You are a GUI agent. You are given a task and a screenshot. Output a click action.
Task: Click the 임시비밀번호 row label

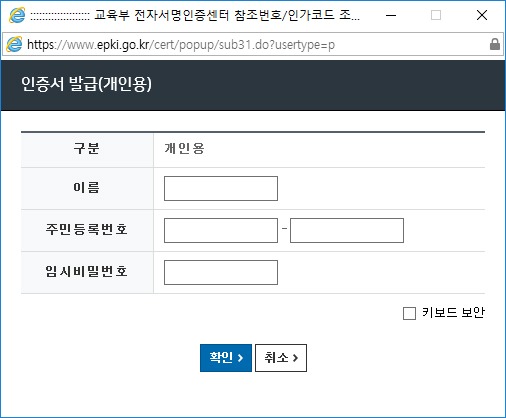pos(87,271)
